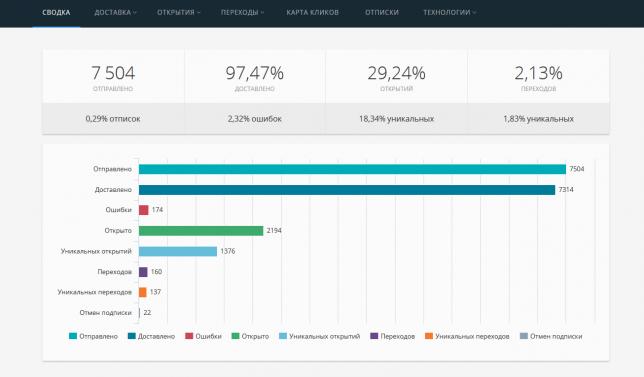Click the 18,34% уникальных openings stat
Viewport: 644px width, 377px height.
396,119
